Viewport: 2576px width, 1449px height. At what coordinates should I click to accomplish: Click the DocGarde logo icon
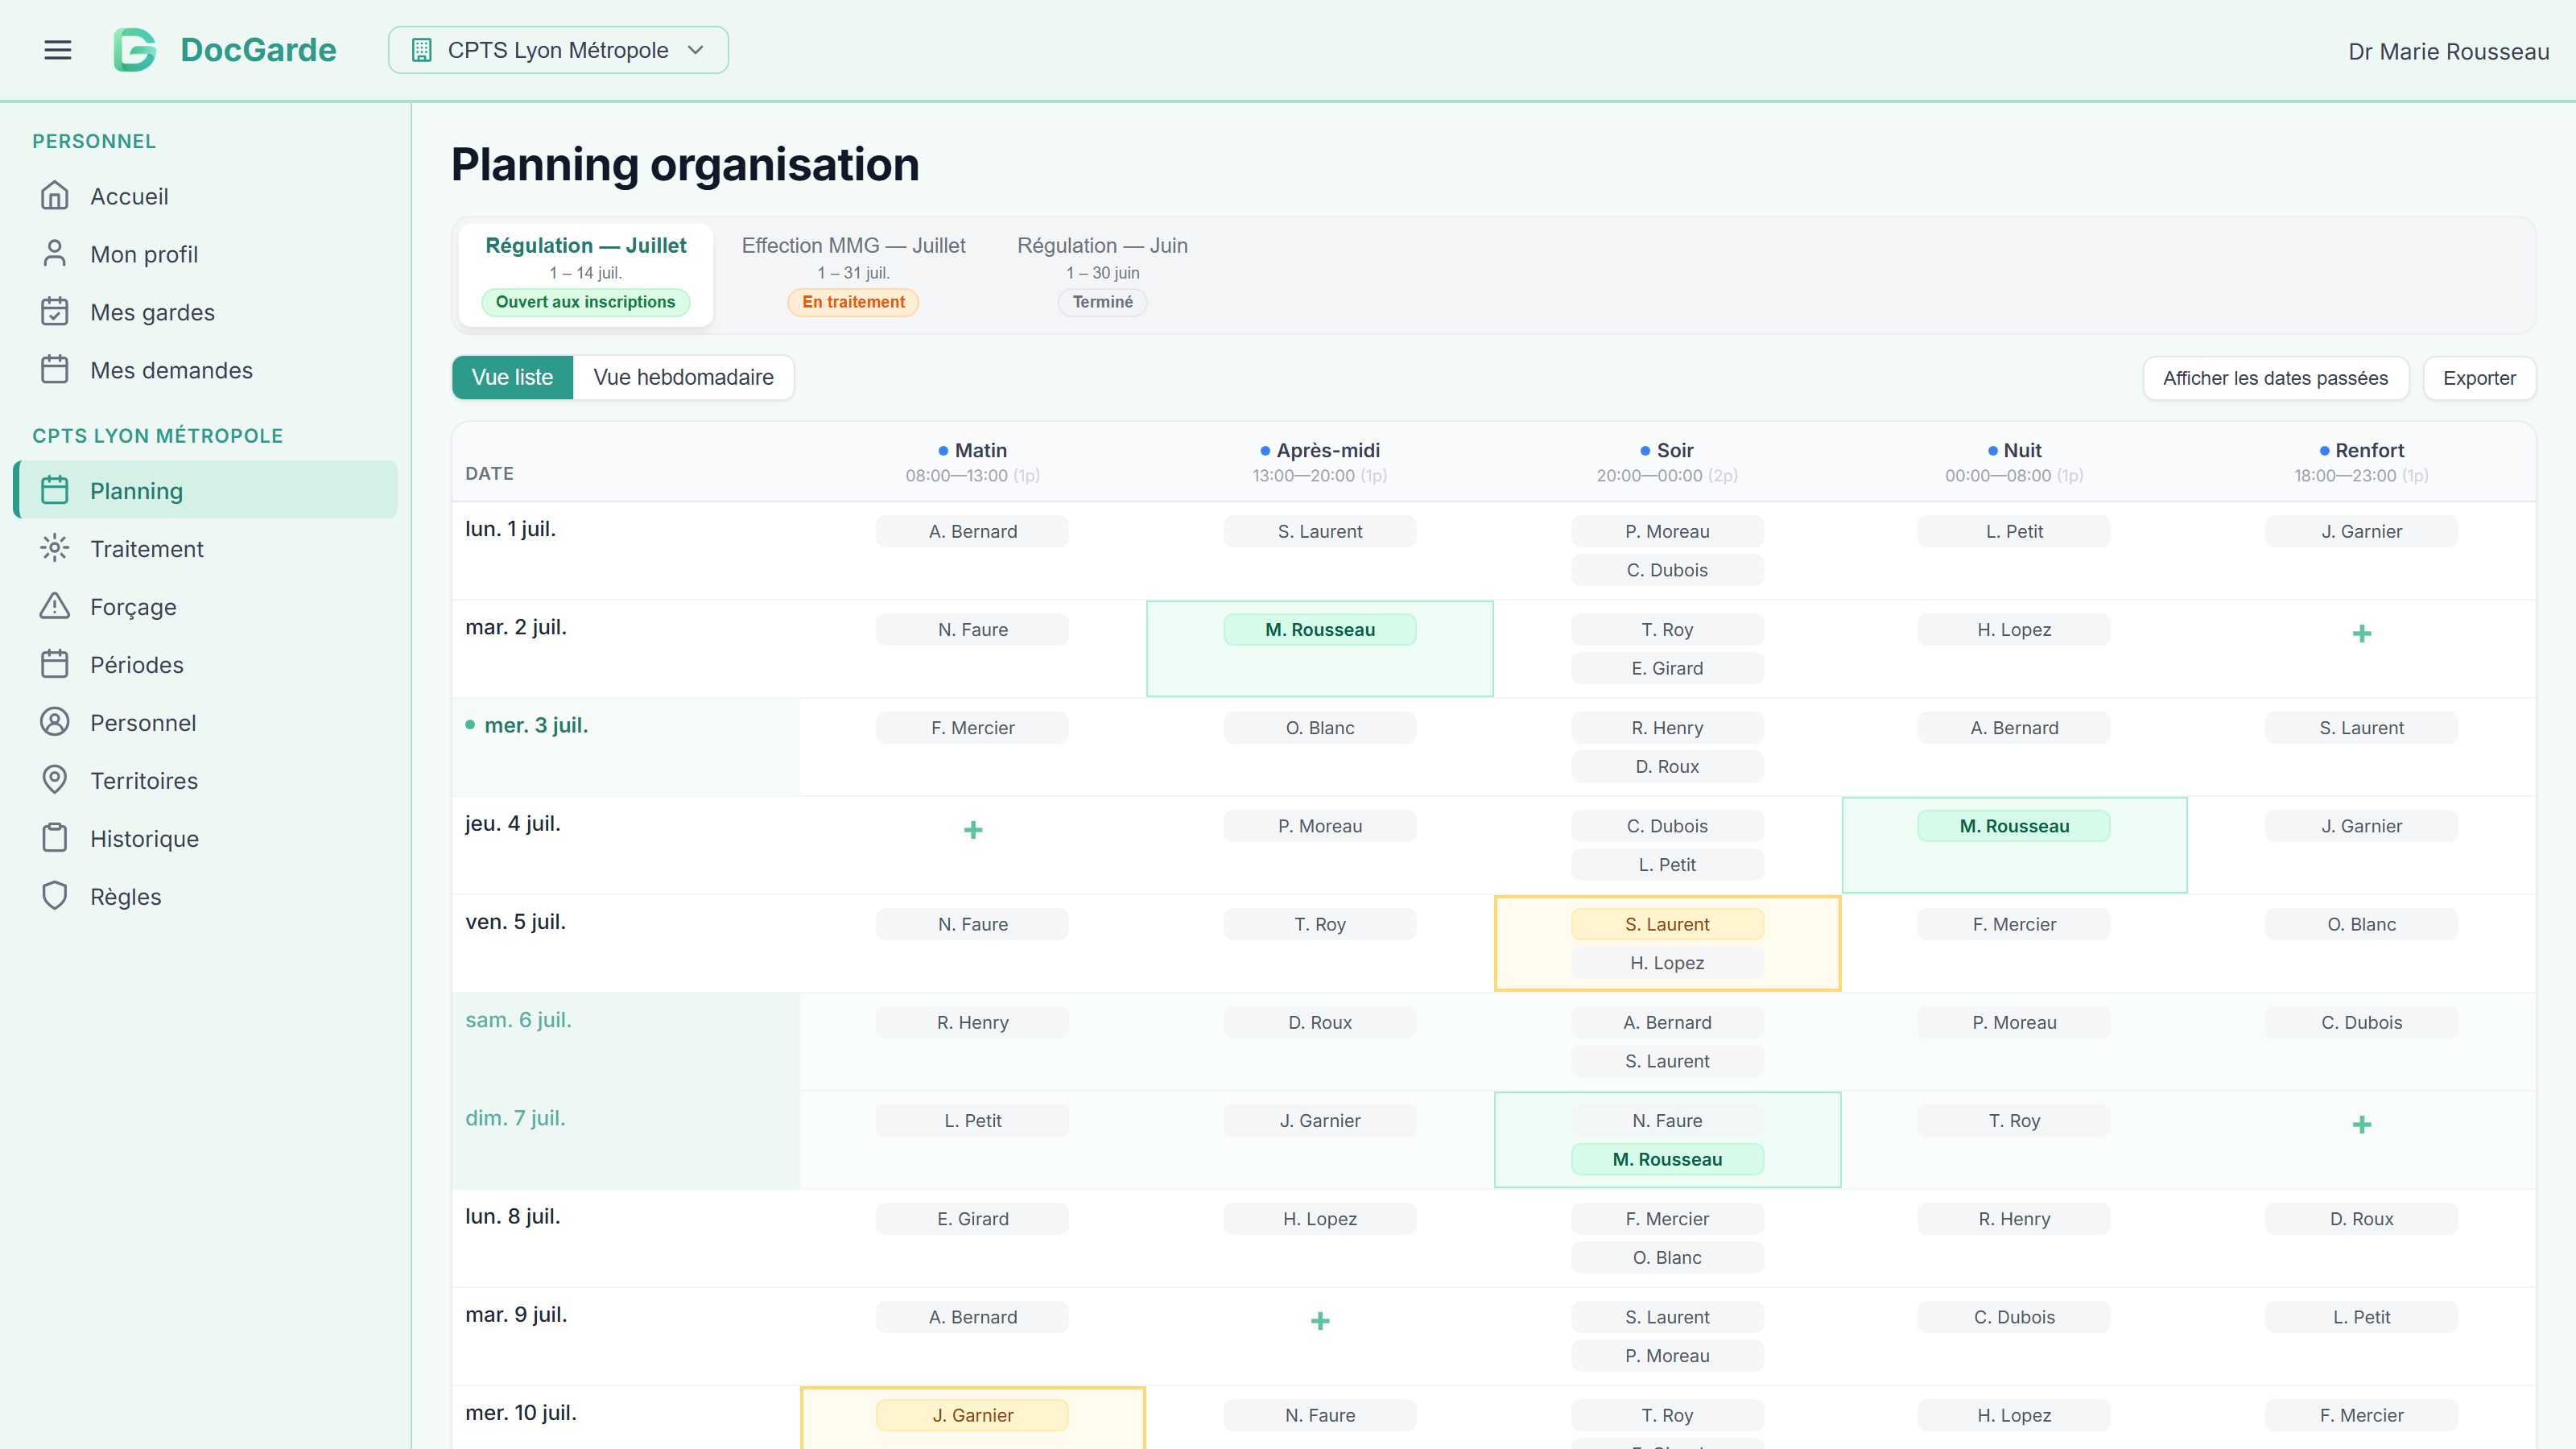pos(135,50)
